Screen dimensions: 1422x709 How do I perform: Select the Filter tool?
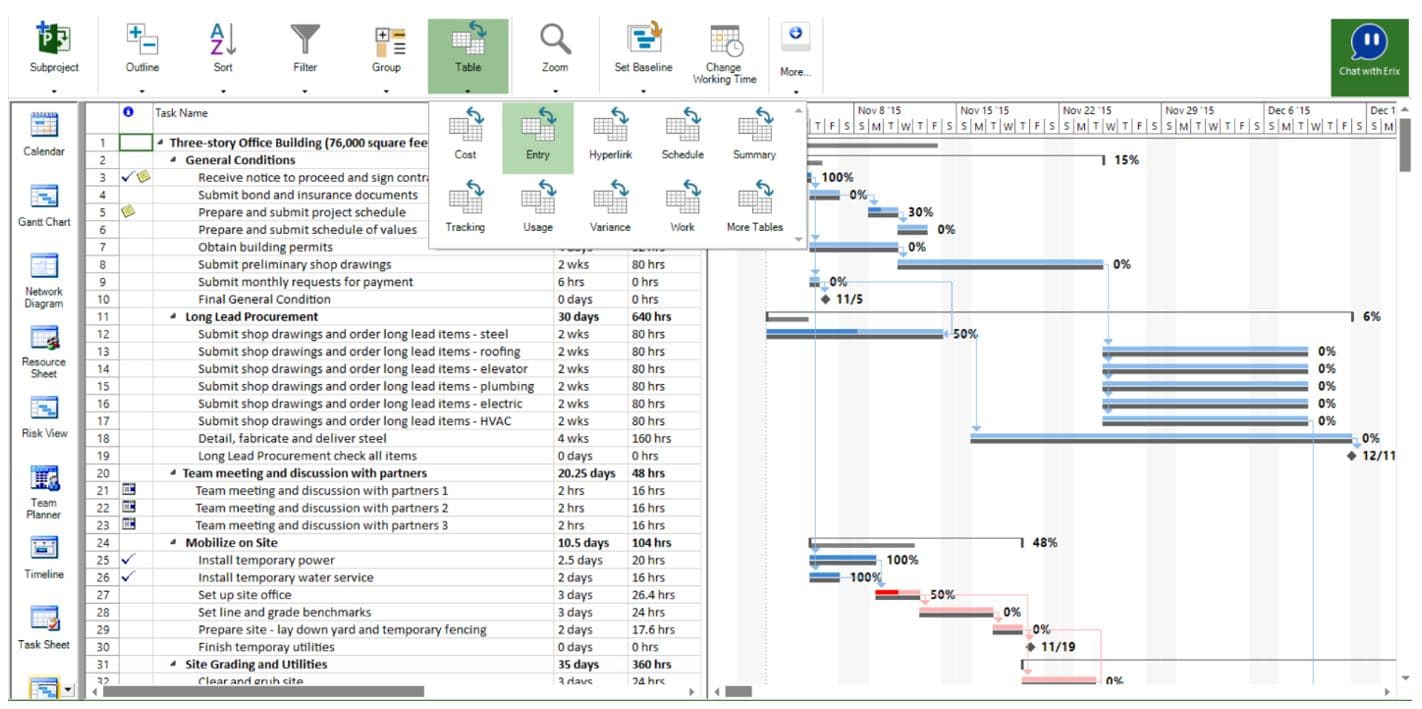[304, 45]
